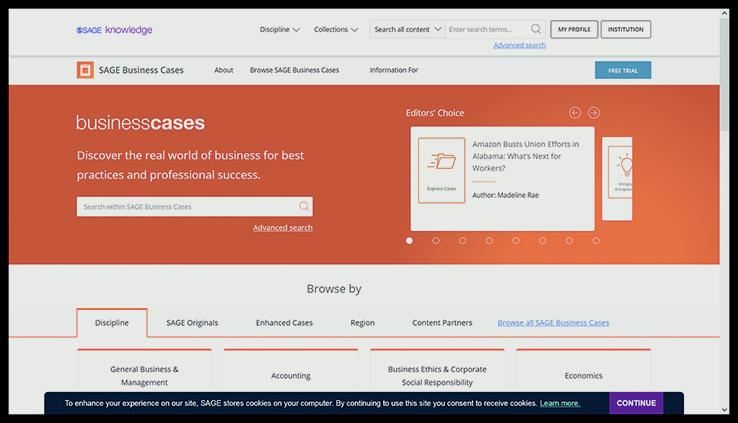Click Advanced search below the Business Cases search
This screenshot has width=738, height=423.
(x=282, y=228)
